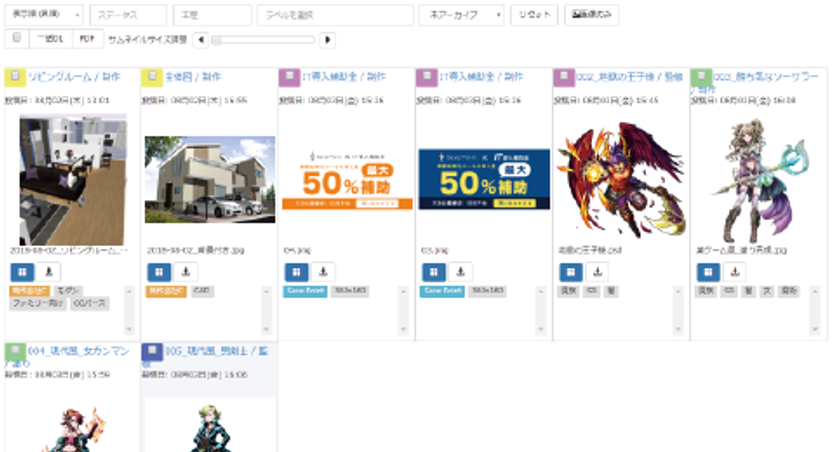Click the thumbnail size decrease arrow
This screenshot has width=840, height=452.
tap(201, 40)
